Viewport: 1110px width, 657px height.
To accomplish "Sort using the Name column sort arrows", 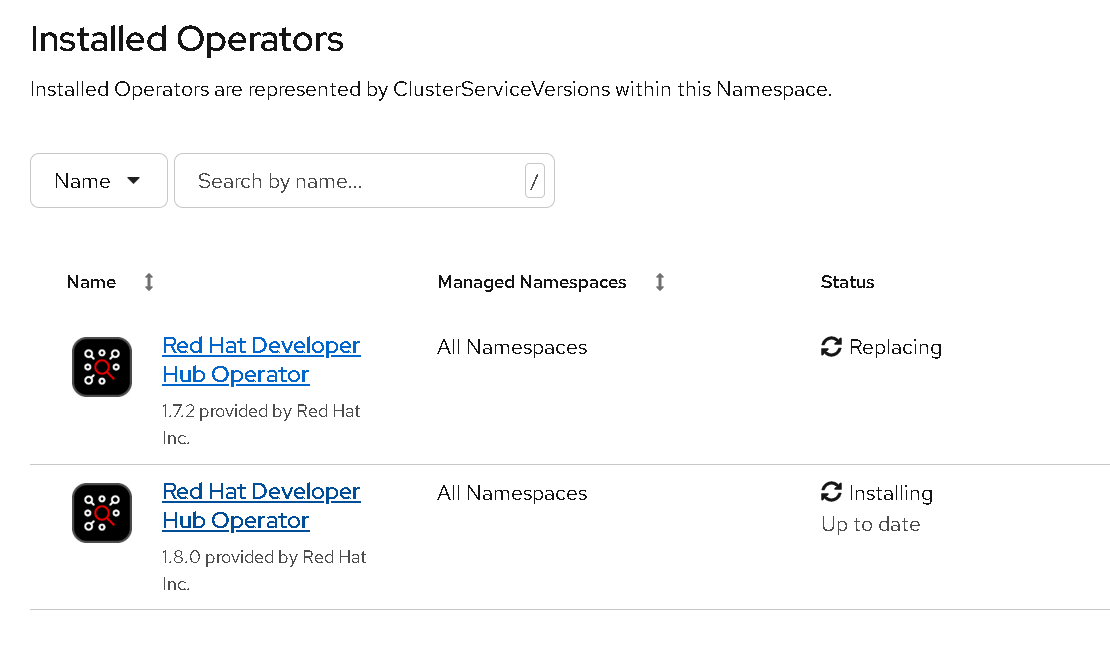I will tap(149, 282).
